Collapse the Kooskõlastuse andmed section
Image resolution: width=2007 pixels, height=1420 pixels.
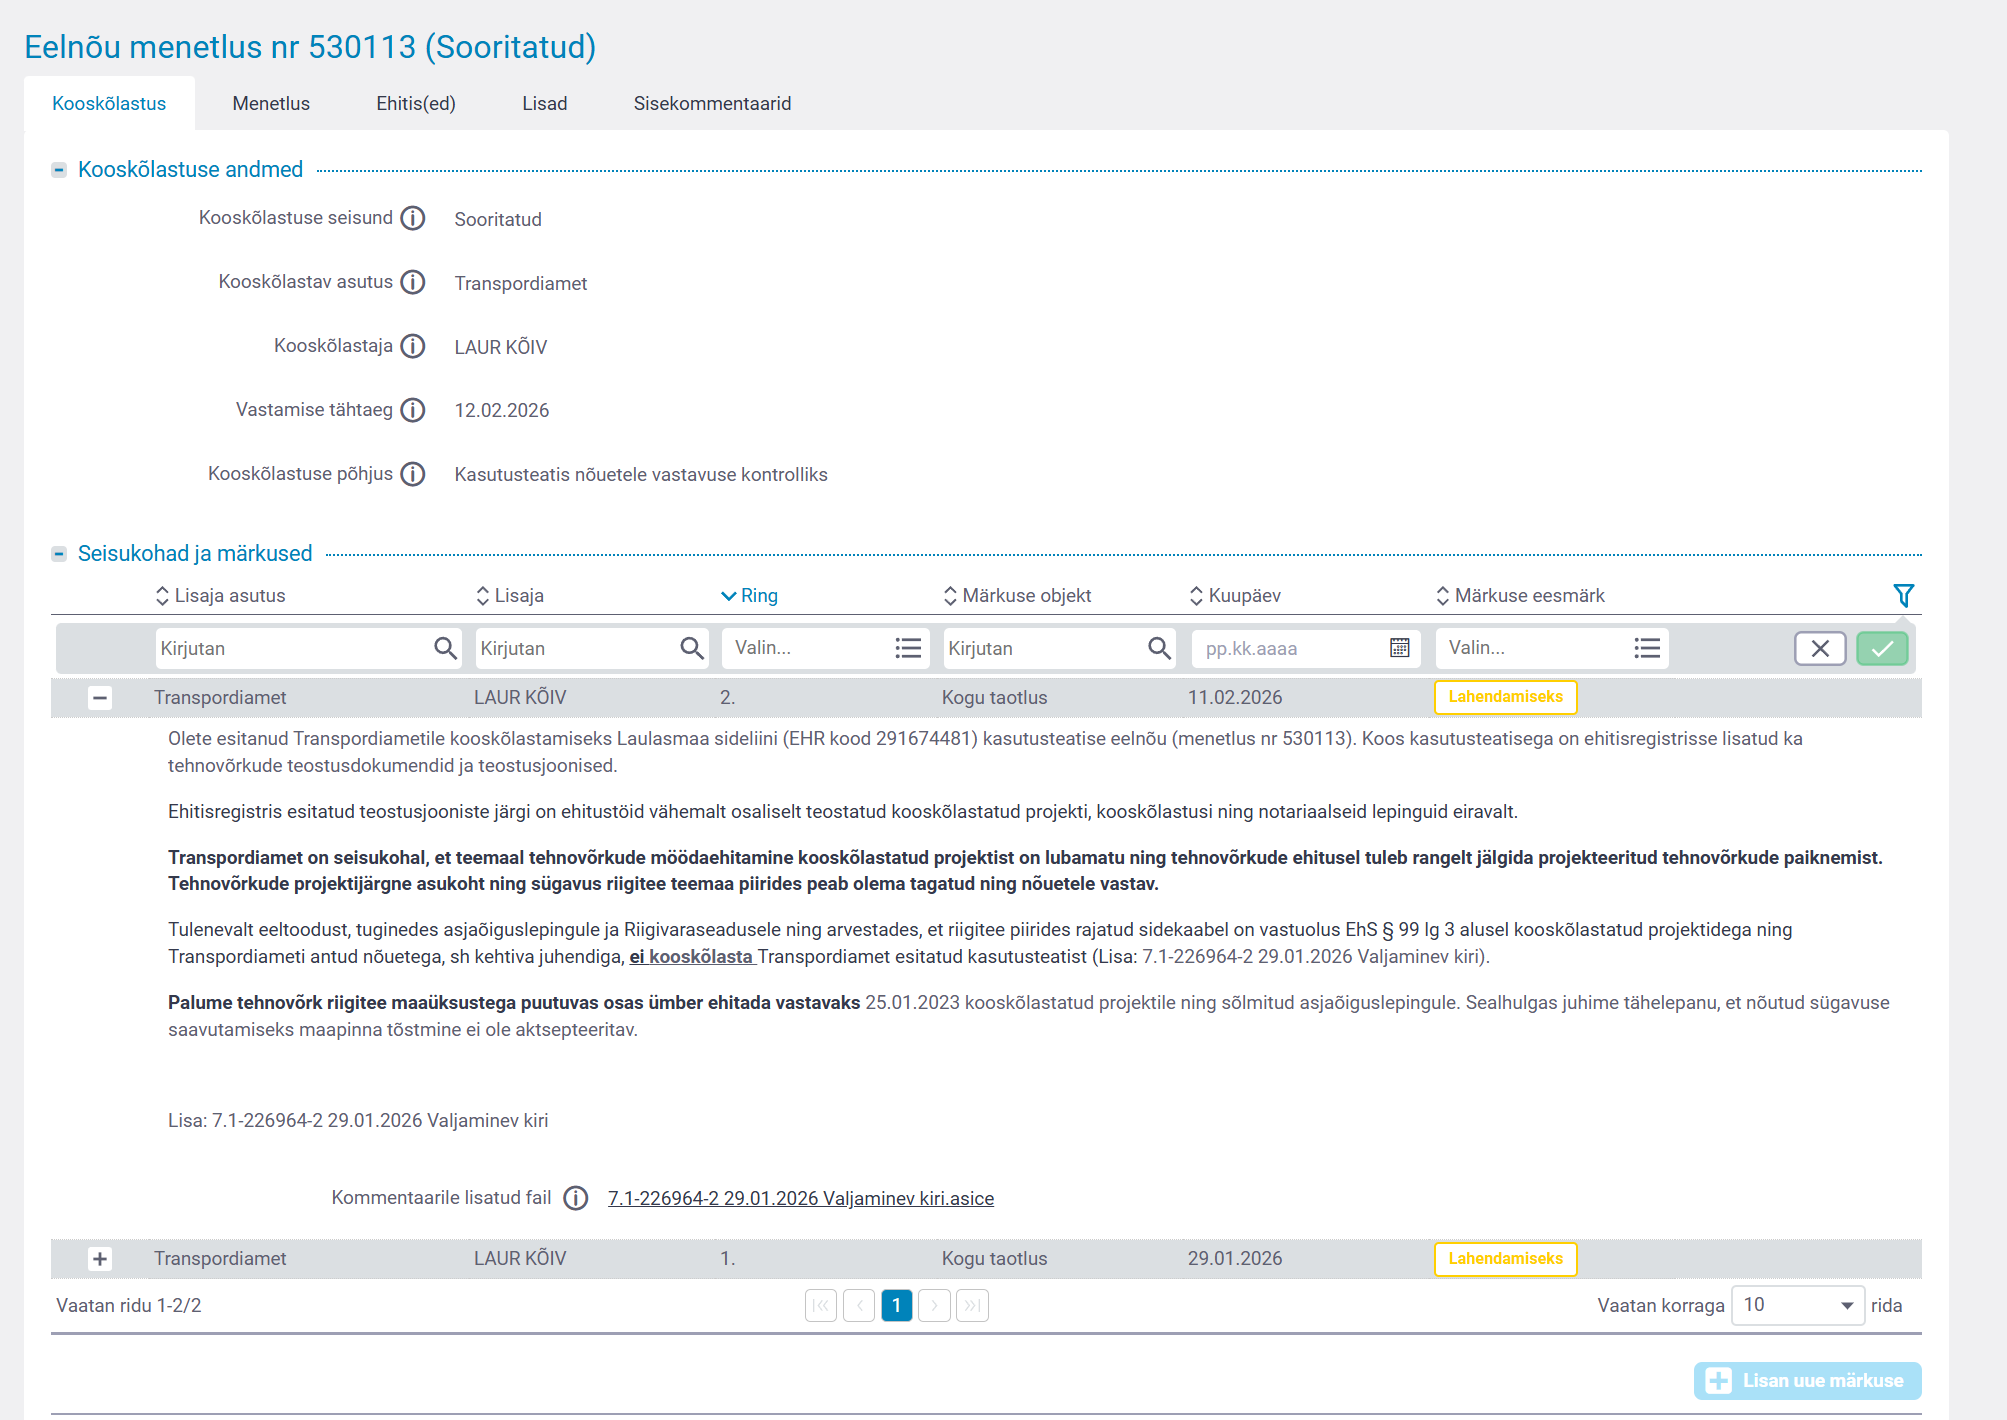point(59,170)
